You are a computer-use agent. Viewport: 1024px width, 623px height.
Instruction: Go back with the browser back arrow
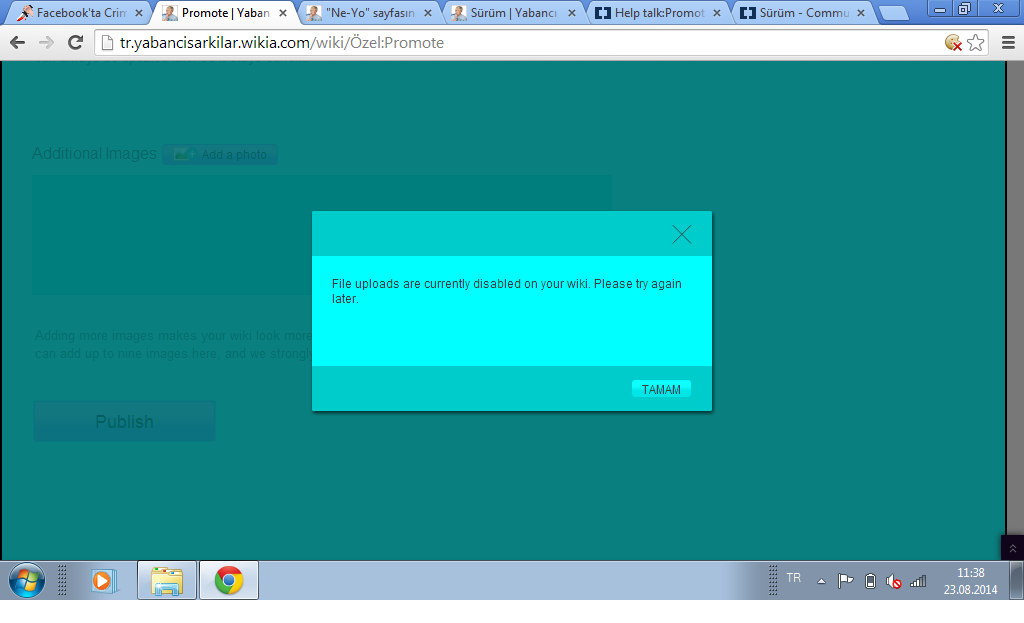[18, 42]
